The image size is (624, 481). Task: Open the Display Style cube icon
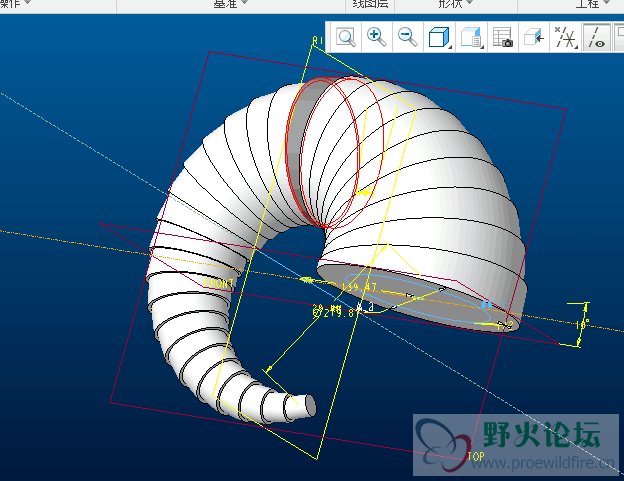[439, 37]
